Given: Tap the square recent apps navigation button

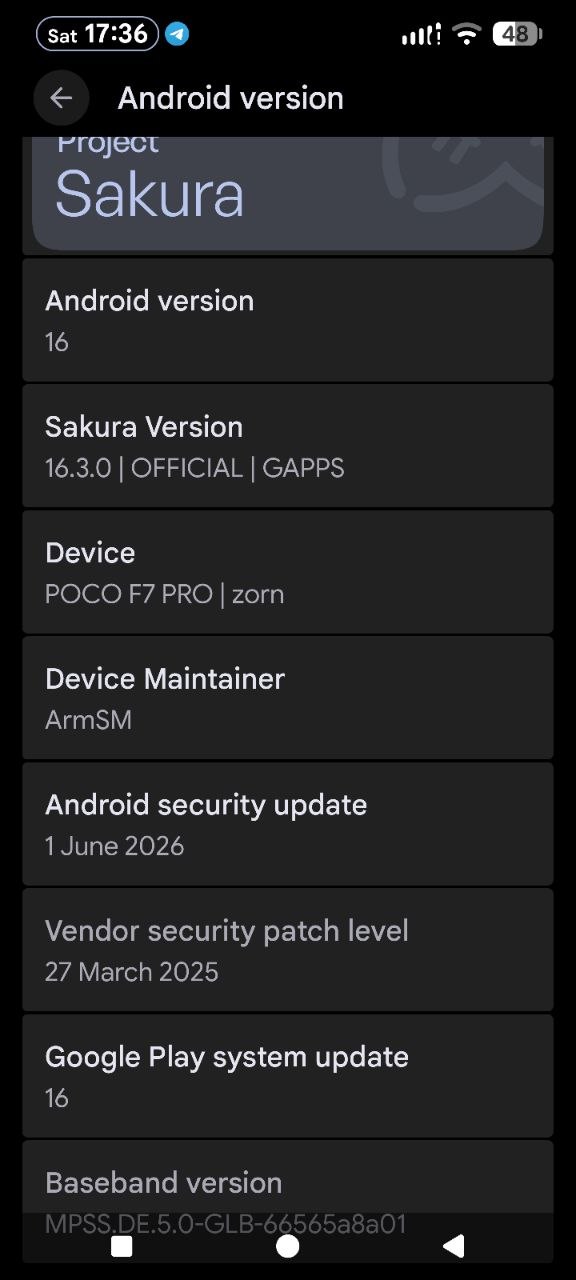Looking at the screenshot, I should [x=122, y=1246].
